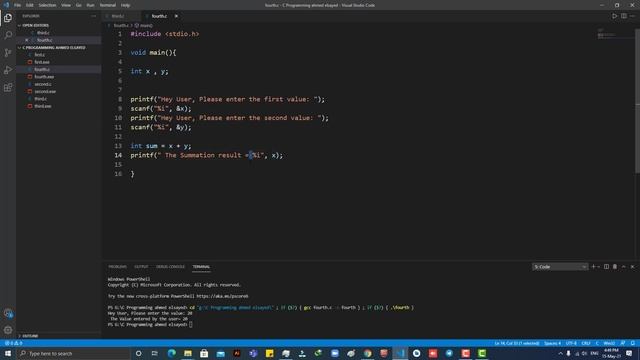This screenshot has height=360, width=640.
Task: Open the Help menu
Action: click(x=125, y=5)
